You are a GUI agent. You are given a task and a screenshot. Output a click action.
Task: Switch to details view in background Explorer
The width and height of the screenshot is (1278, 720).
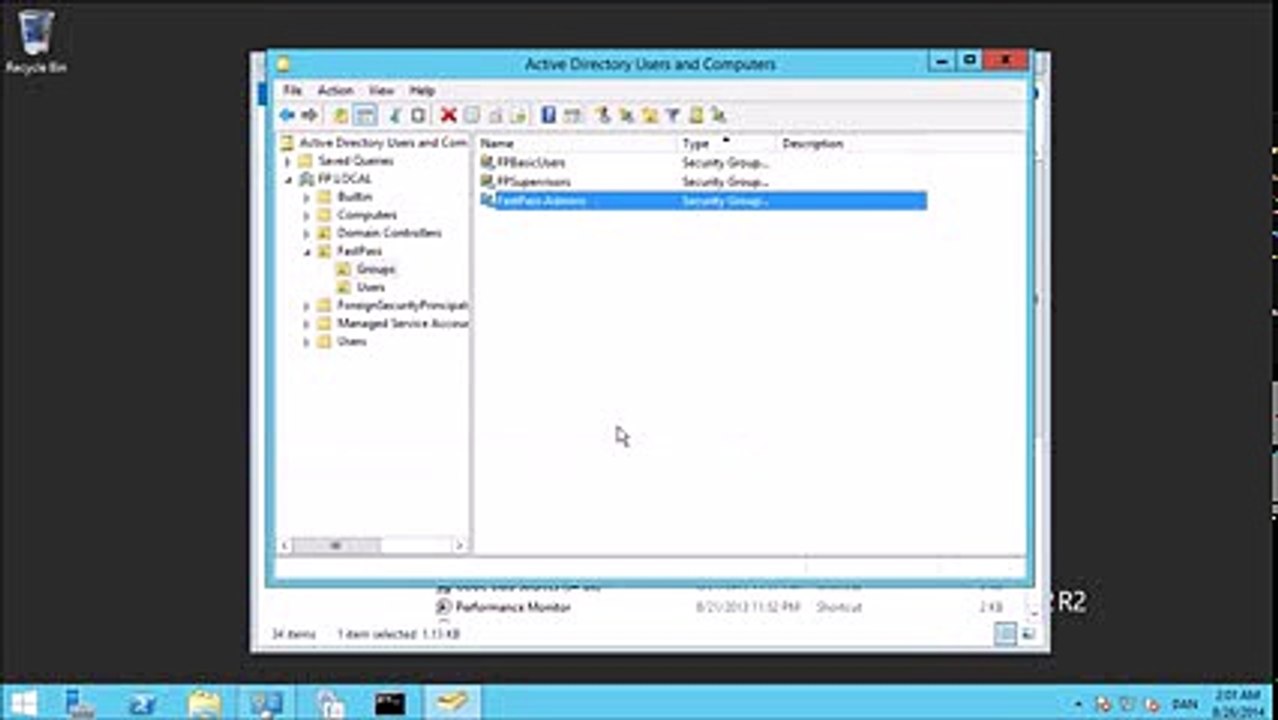pos(1006,634)
